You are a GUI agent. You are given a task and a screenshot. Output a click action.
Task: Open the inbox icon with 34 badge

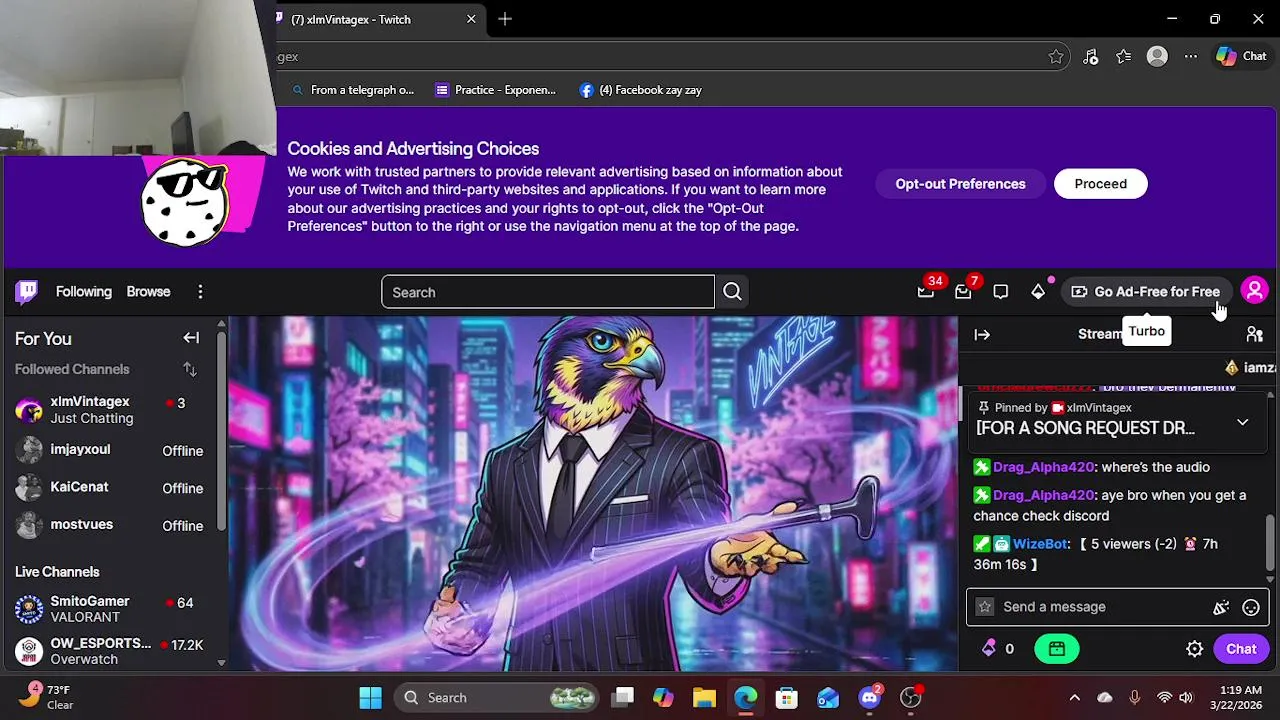point(926,291)
